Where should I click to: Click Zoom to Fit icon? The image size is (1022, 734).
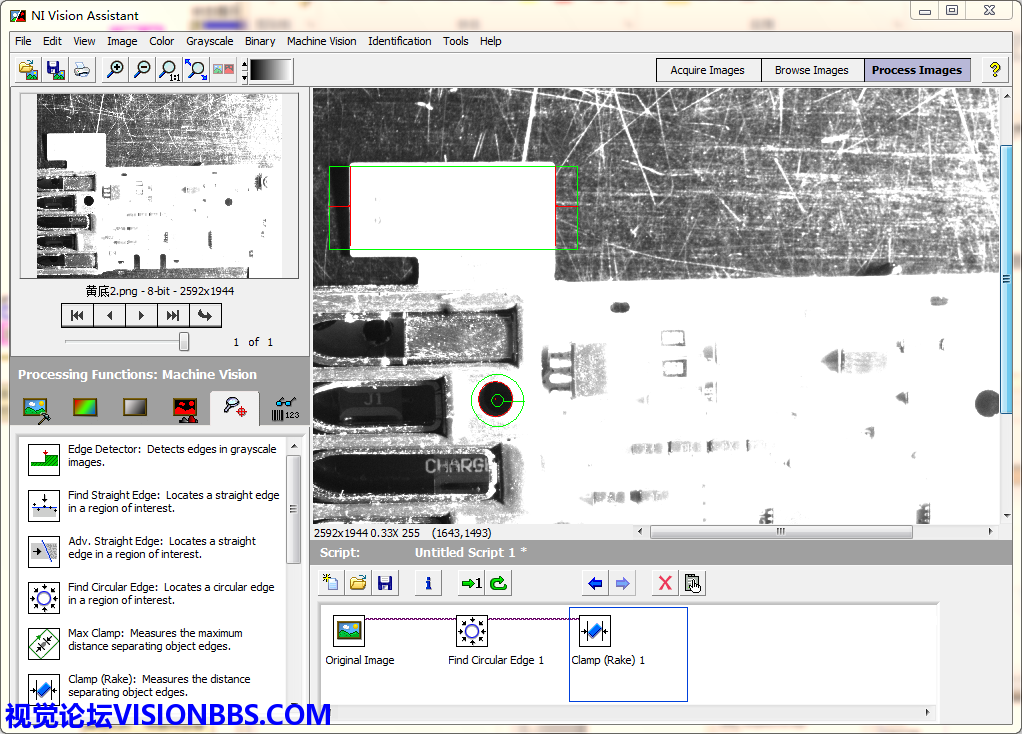click(196, 70)
